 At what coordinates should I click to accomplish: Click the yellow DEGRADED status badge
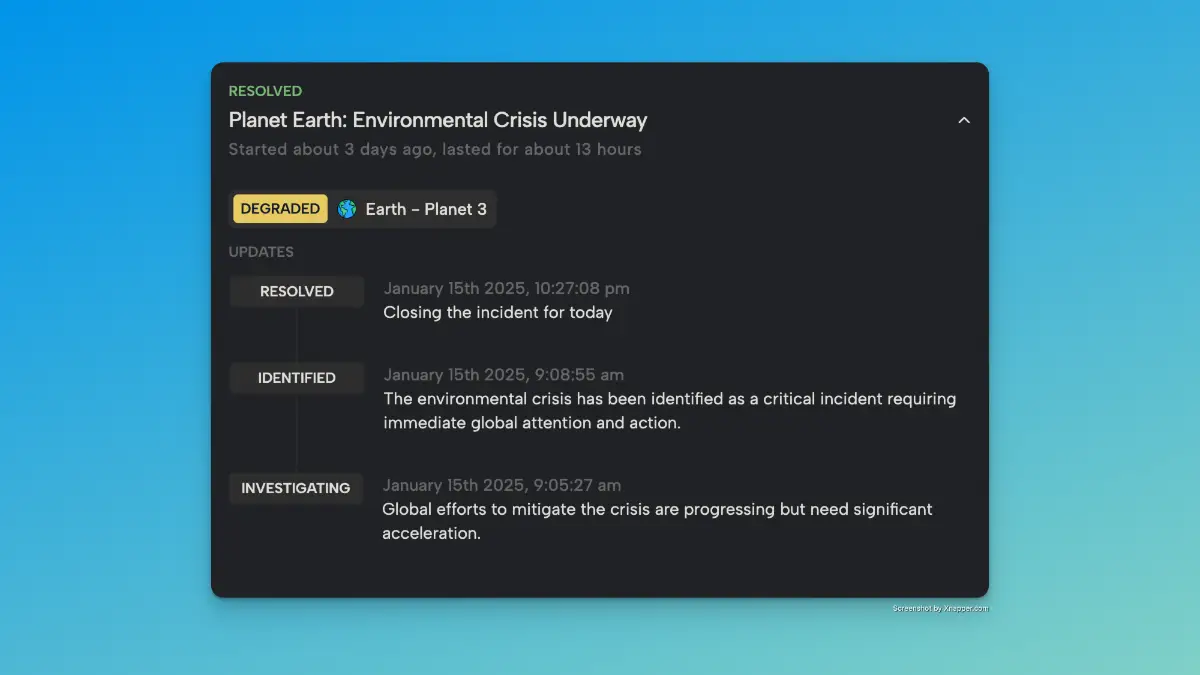pyautogui.click(x=280, y=209)
